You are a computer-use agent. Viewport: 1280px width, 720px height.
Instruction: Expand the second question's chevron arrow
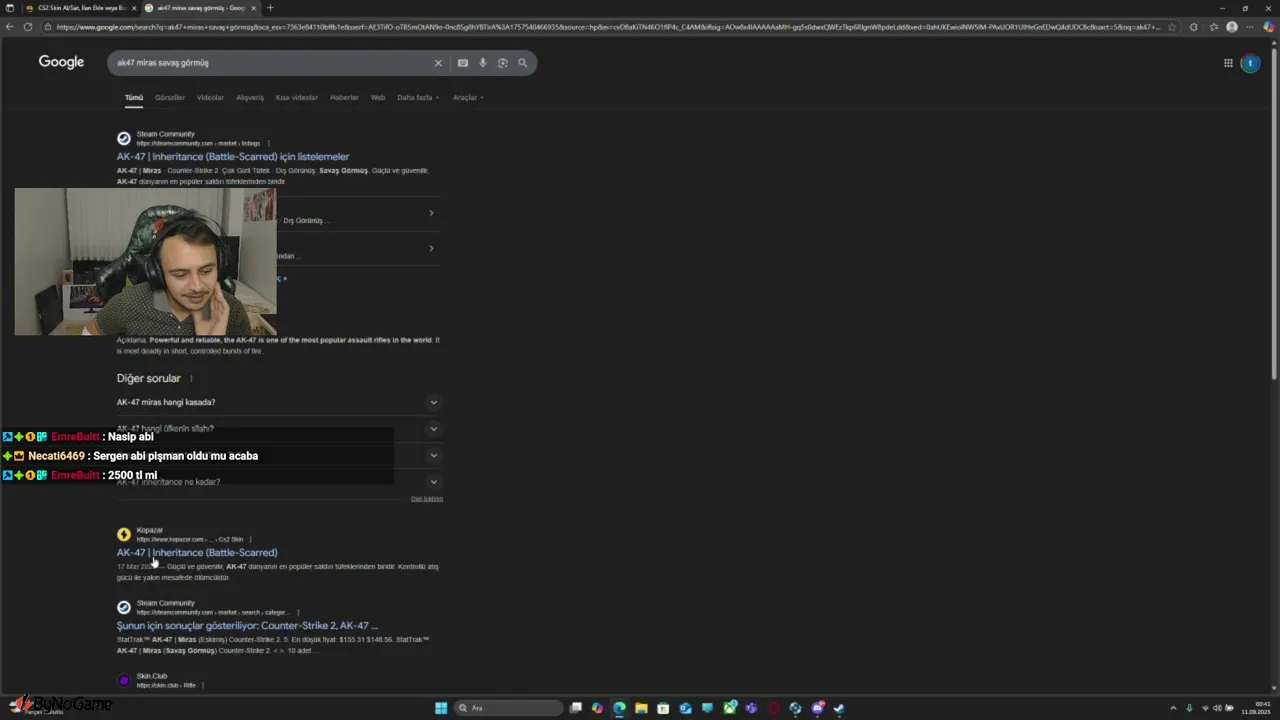pos(433,429)
